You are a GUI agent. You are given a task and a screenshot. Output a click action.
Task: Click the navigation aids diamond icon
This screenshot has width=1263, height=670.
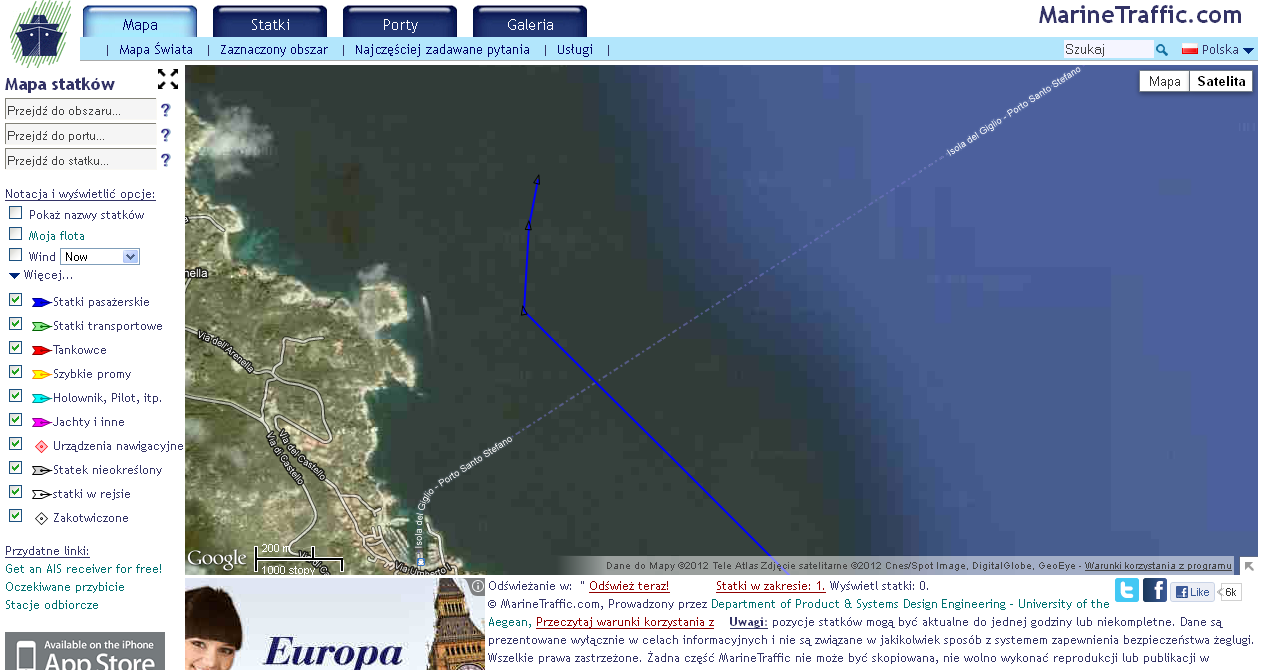click(x=41, y=446)
